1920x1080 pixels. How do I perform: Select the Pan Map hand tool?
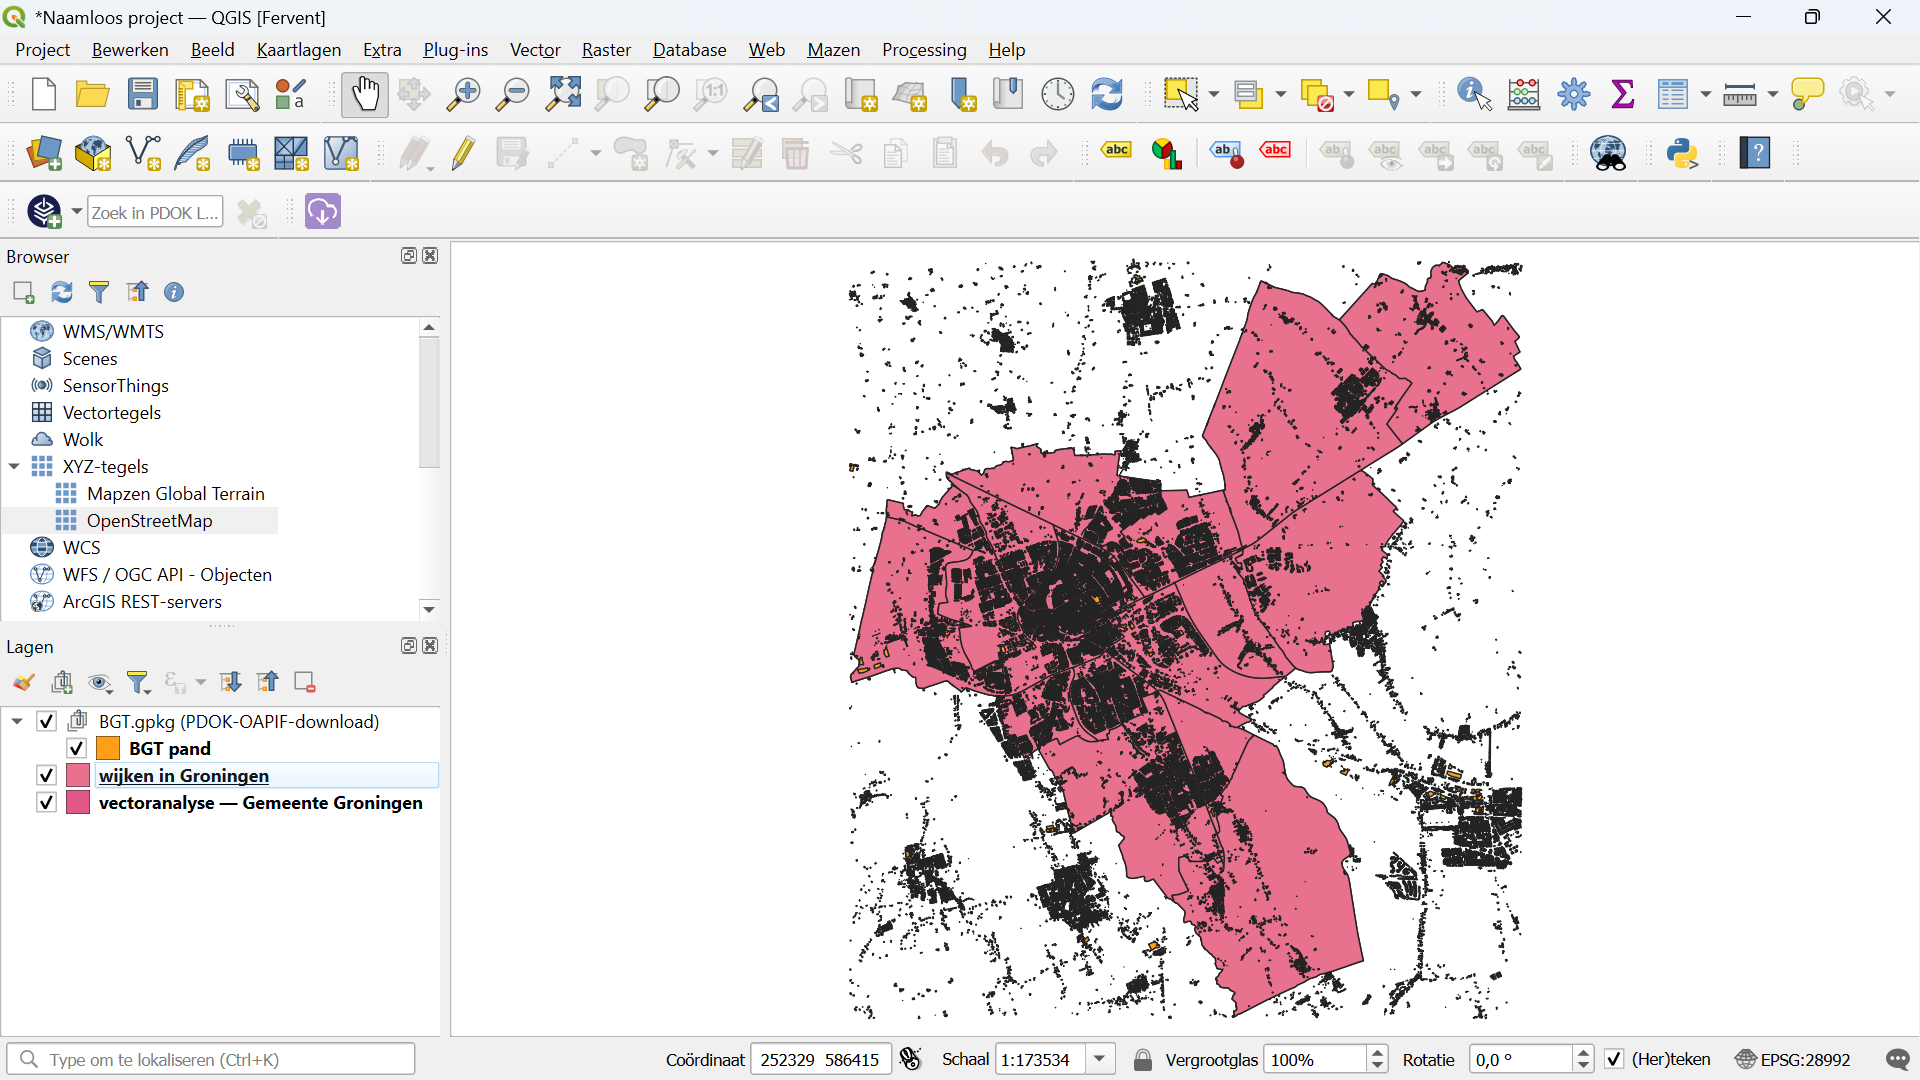pyautogui.click(x=364, y=95)
